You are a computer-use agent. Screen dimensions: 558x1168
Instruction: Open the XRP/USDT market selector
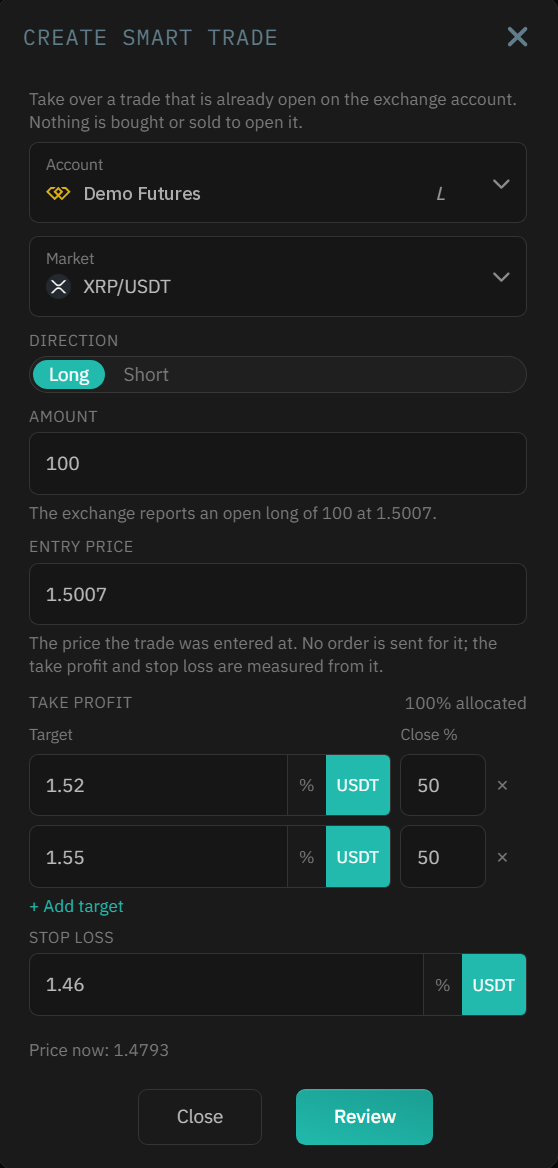click(278, 276)
